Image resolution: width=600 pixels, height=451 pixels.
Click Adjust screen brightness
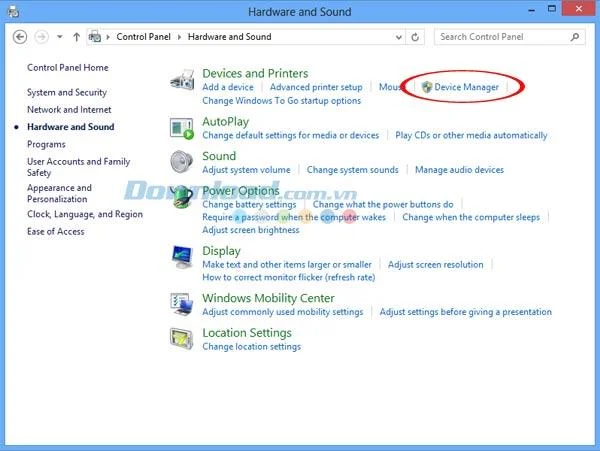[x=251, y=230]
